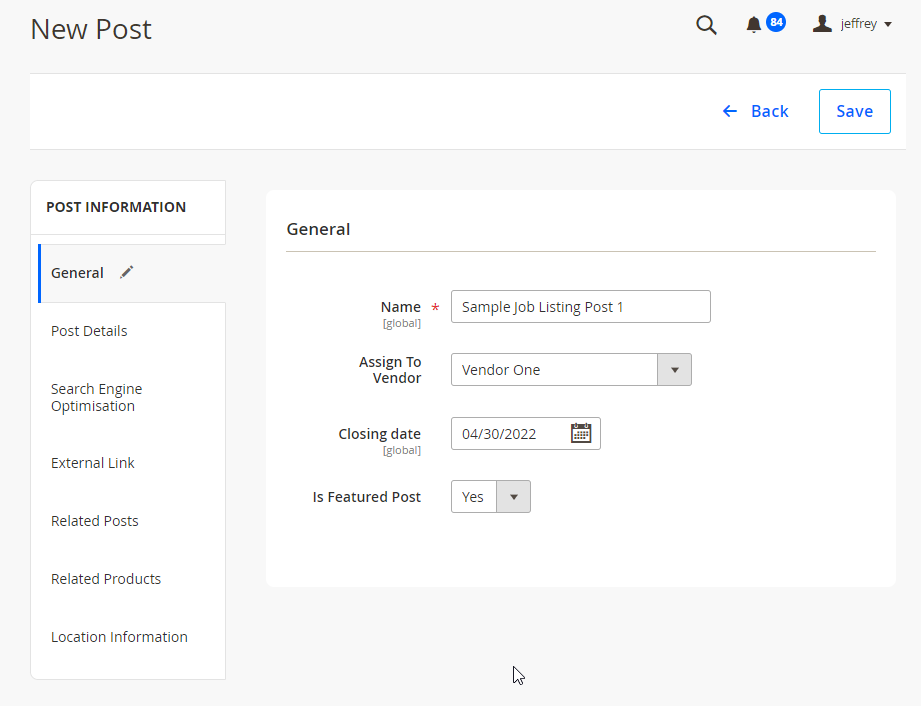
Task: Save the new post
Action: 855,112
